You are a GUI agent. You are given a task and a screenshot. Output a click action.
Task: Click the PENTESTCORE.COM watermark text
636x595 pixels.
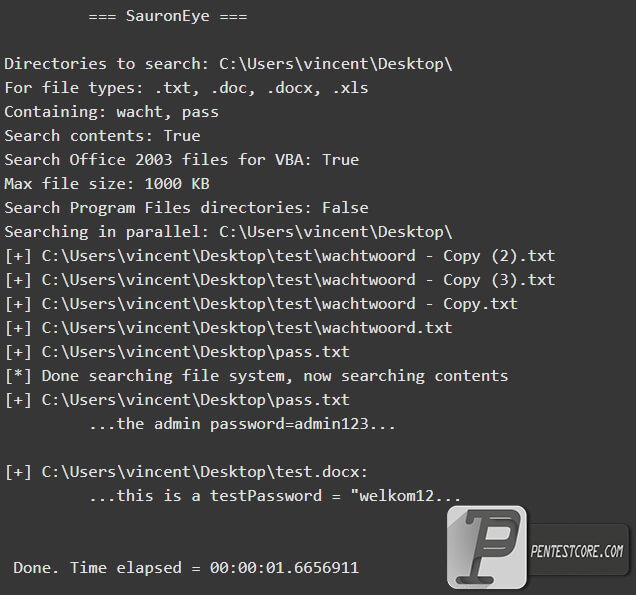[577, 552]
